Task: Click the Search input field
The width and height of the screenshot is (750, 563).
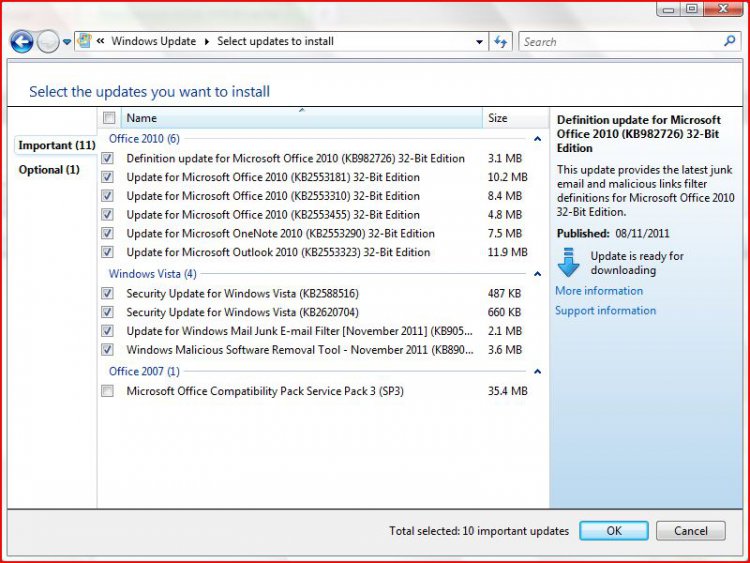Action: click(621, 42)
